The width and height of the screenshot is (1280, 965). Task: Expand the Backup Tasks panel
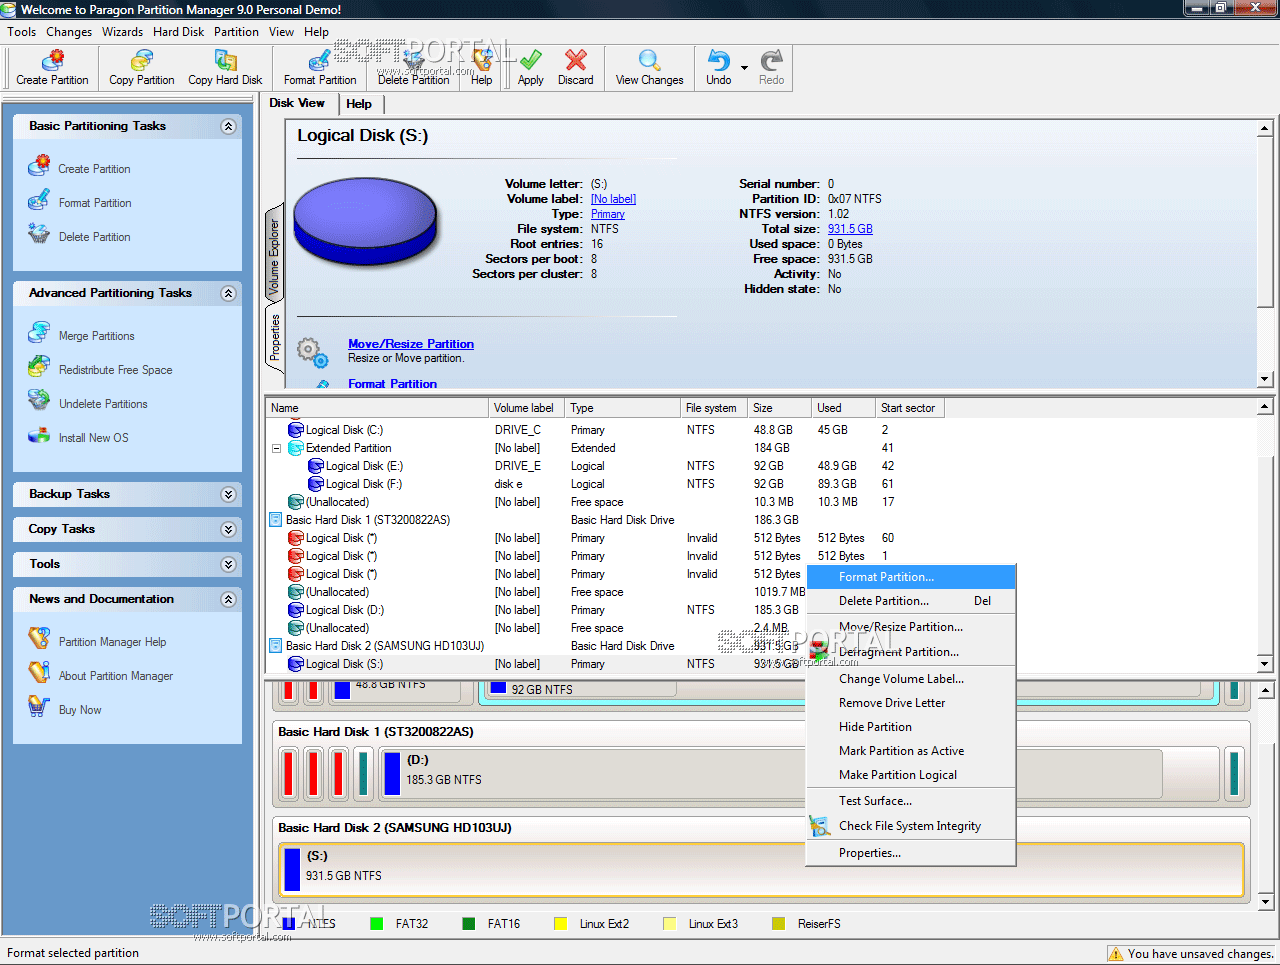click(228, 494)
